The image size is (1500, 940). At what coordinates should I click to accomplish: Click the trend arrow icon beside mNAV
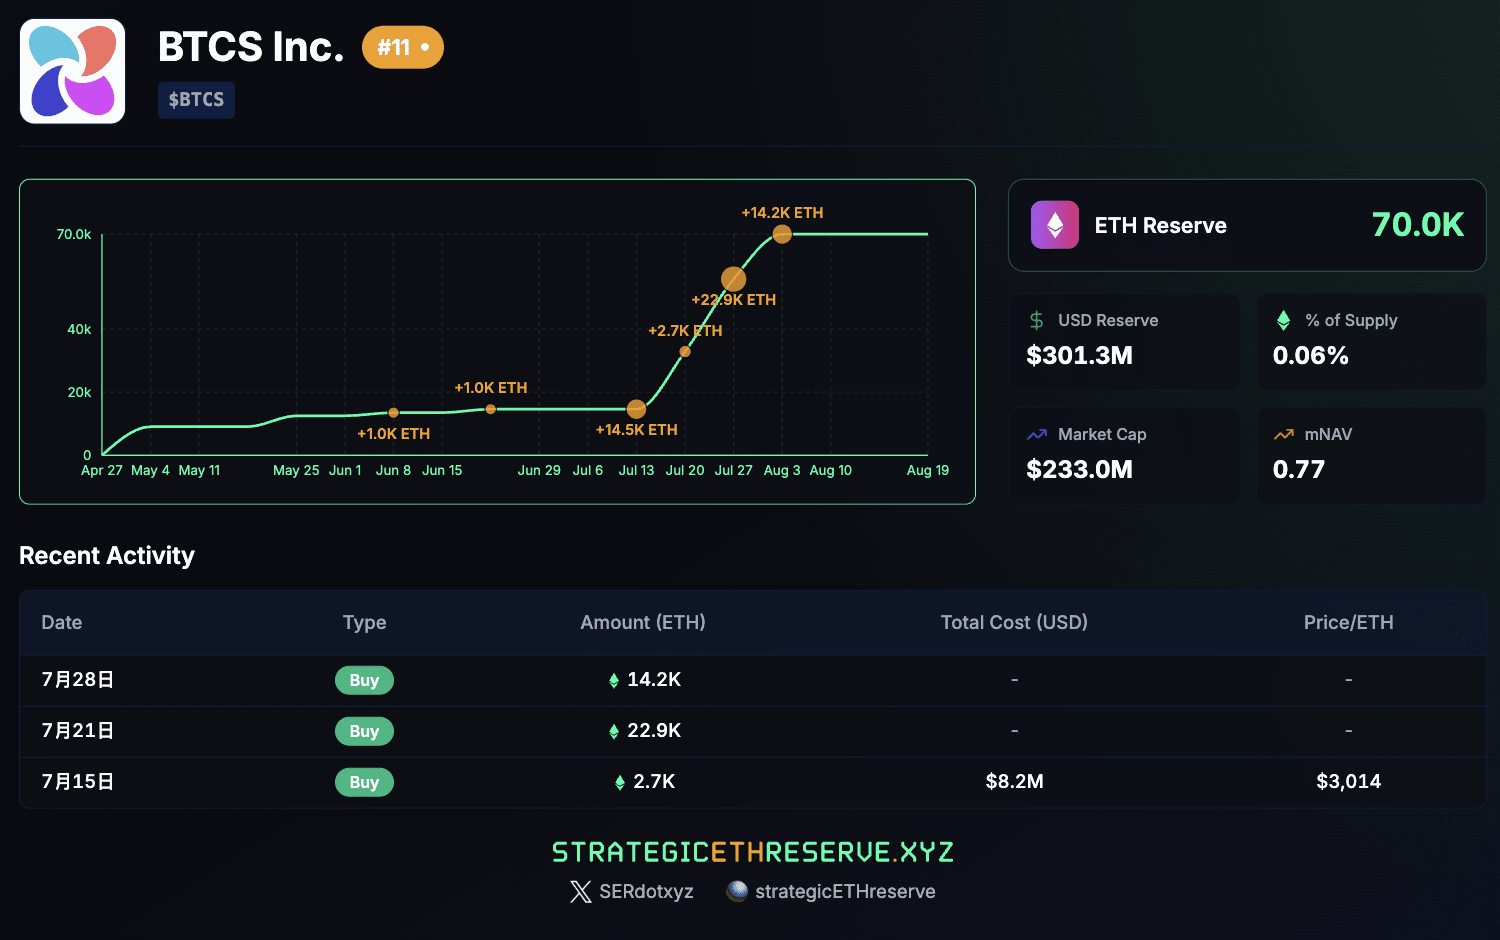click(x=1283, y=434)
